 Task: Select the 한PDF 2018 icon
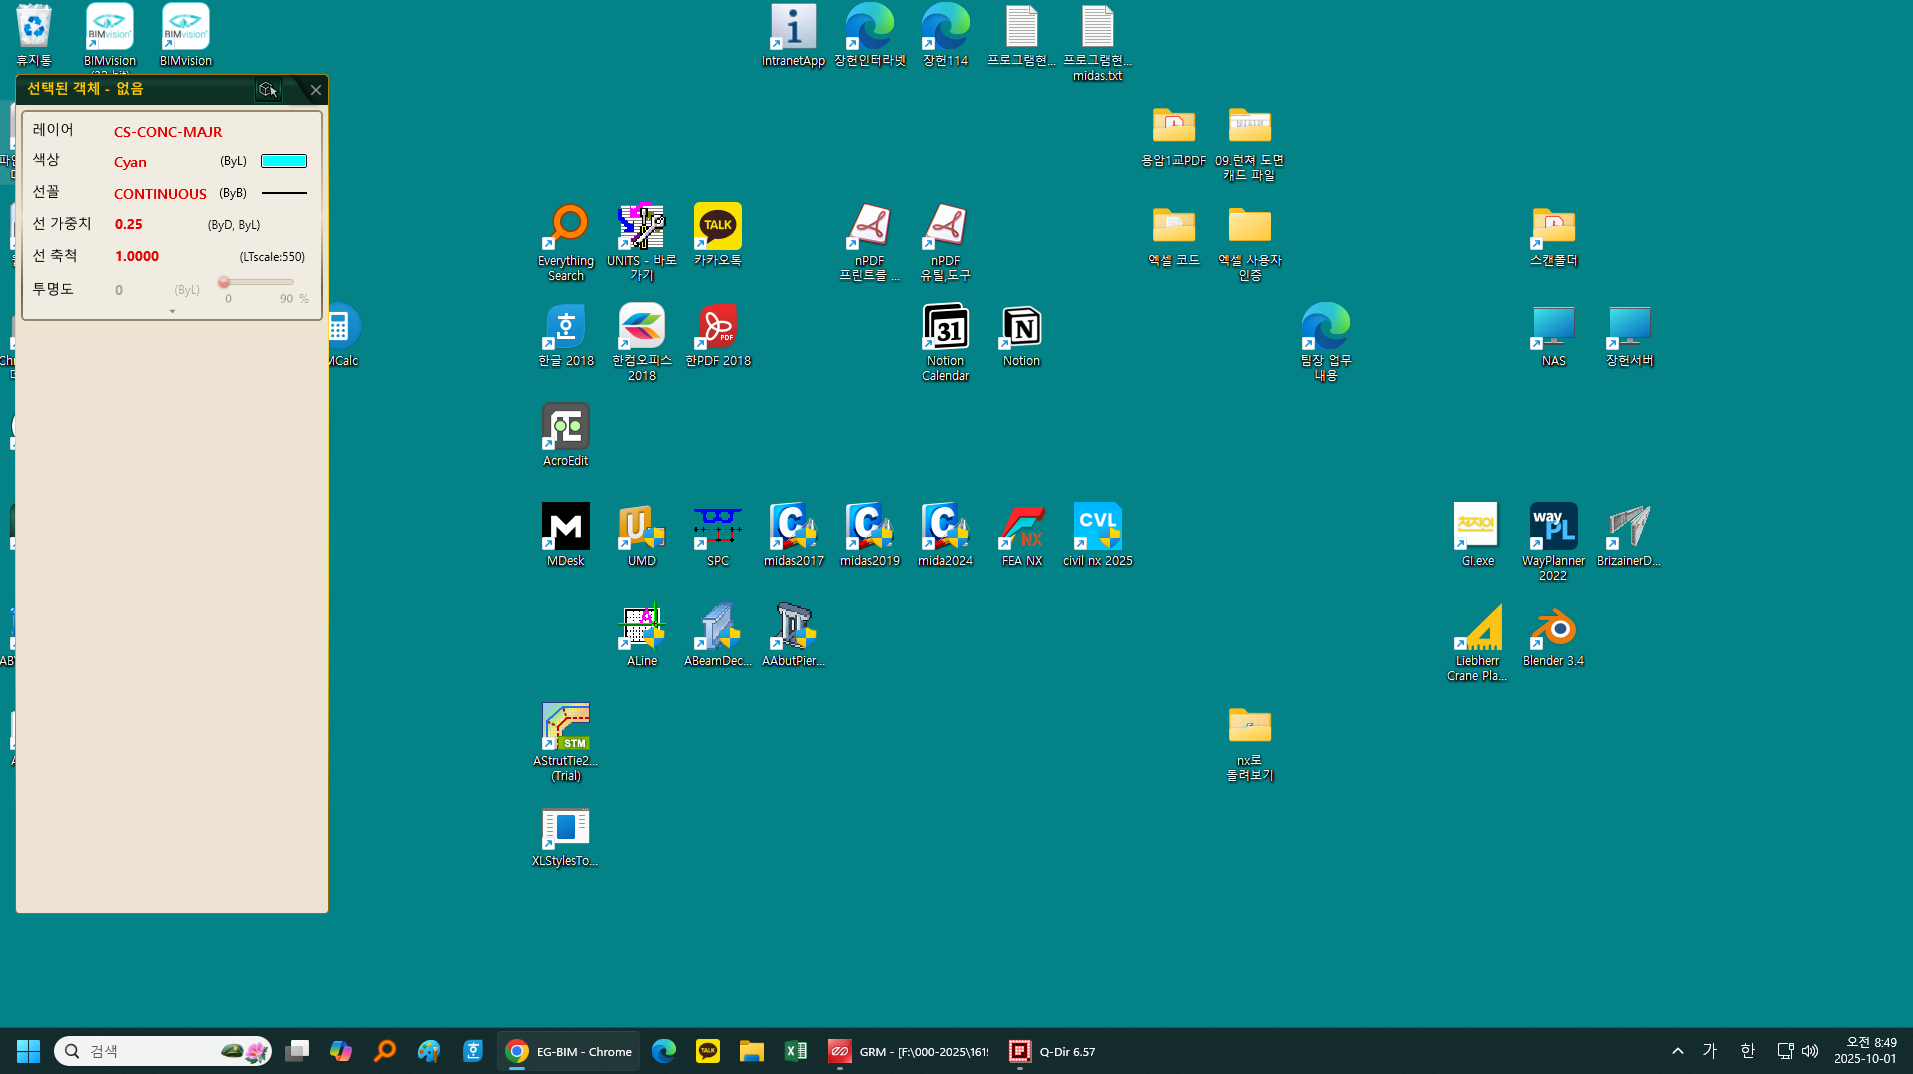click(718, 336)
